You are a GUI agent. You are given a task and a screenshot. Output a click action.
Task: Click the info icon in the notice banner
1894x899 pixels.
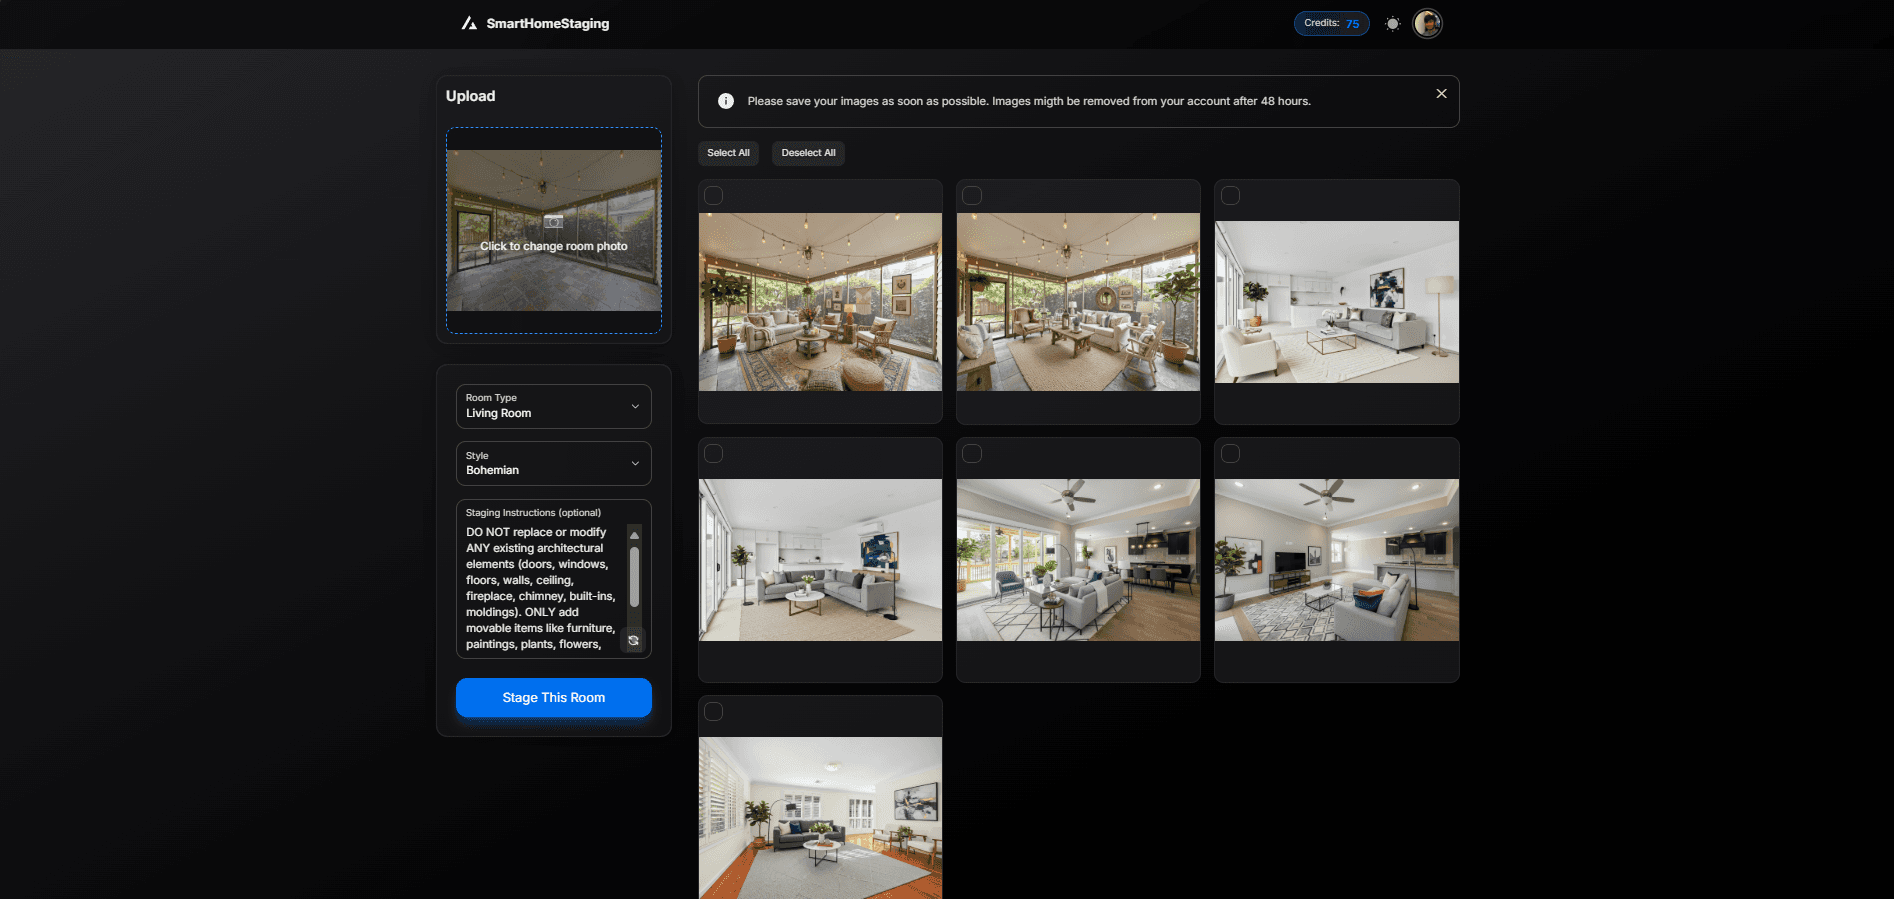726,101
